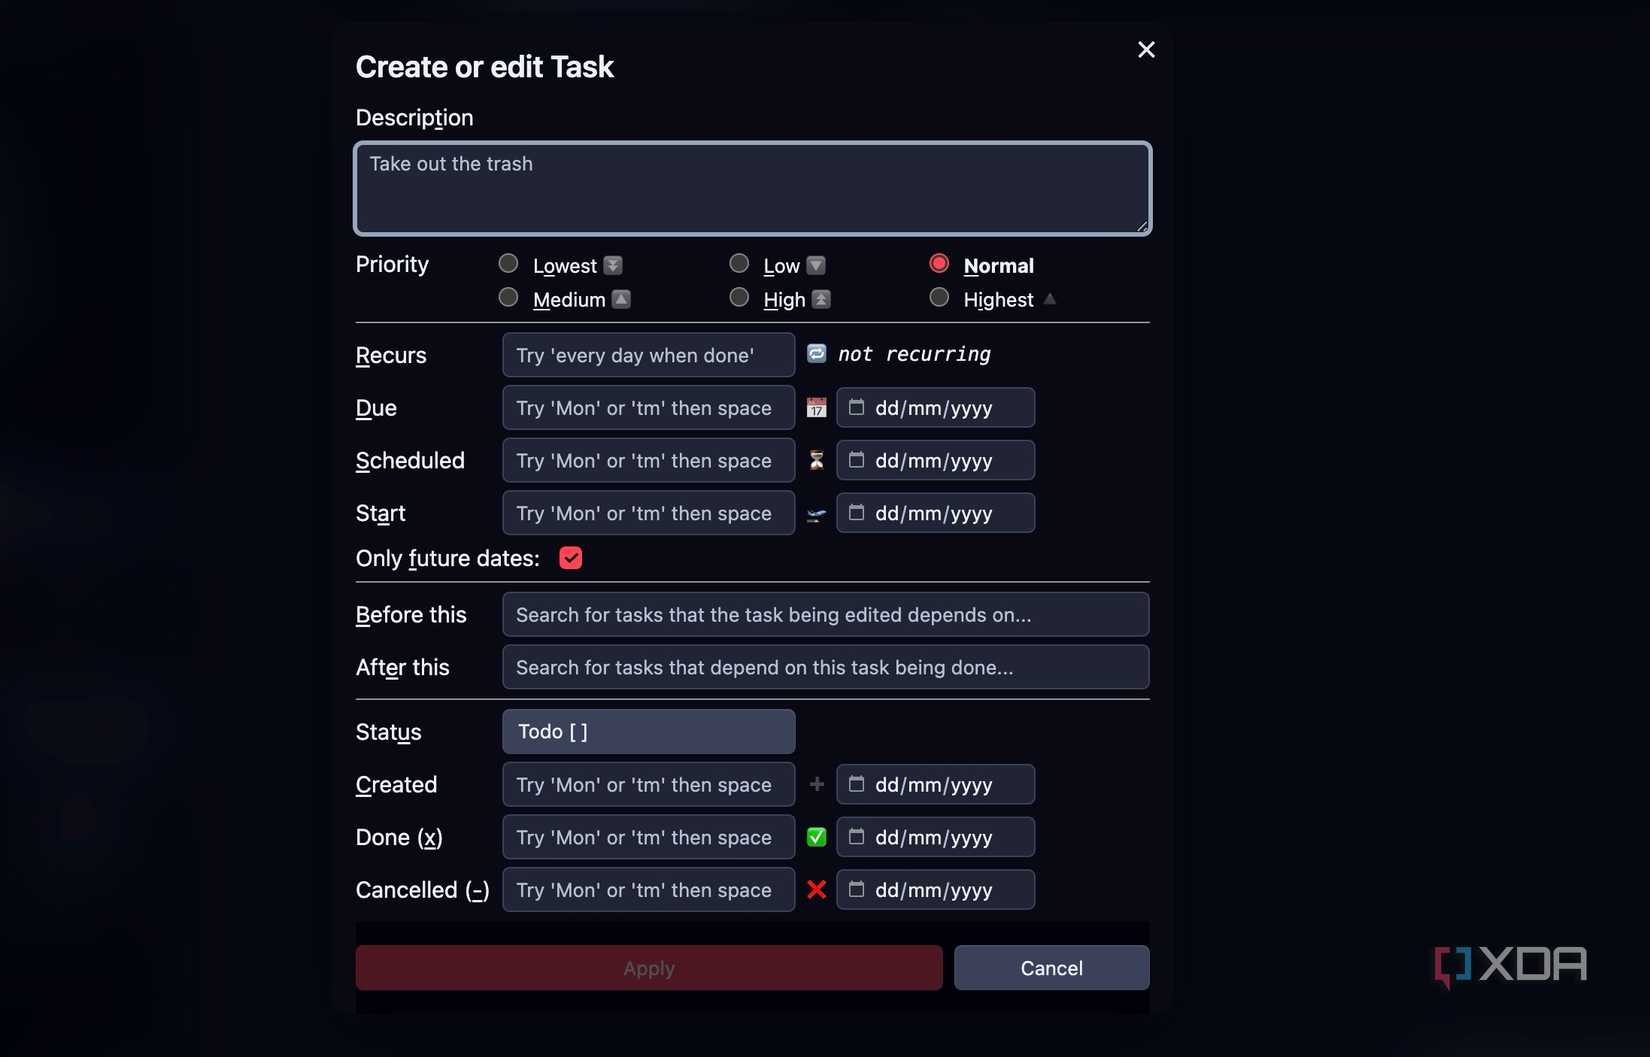1650x1057 pixels.
Task: Open the Done date calendar picker
Action: (x=858, y=837)
